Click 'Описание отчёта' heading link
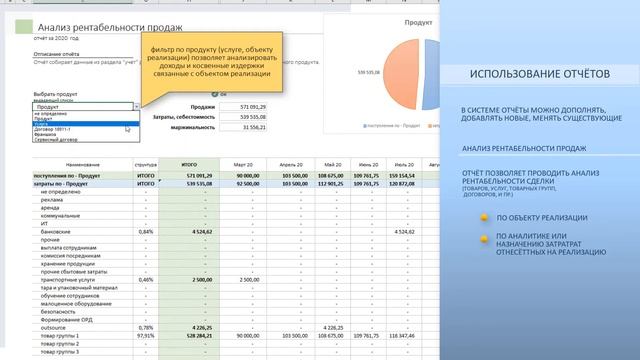Viewport: 640px width, 360px height. click(x=56, y=54)
